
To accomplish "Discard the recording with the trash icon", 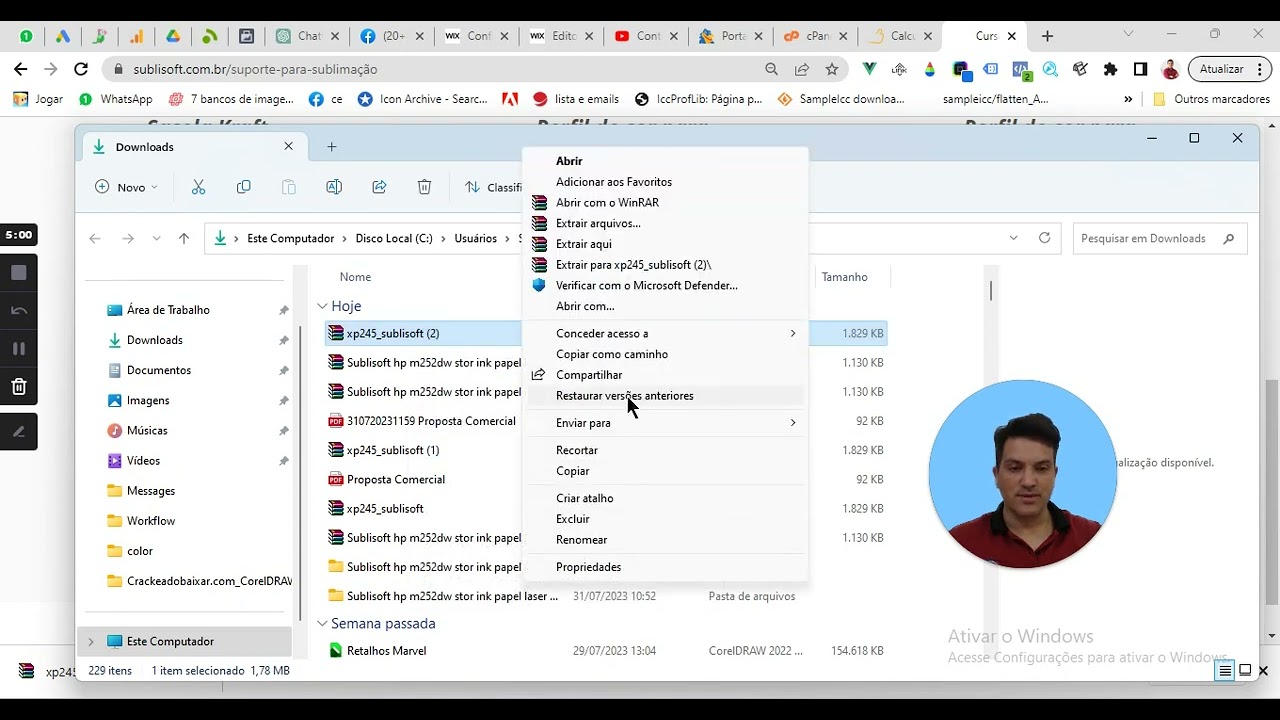I will pos(19,386).
